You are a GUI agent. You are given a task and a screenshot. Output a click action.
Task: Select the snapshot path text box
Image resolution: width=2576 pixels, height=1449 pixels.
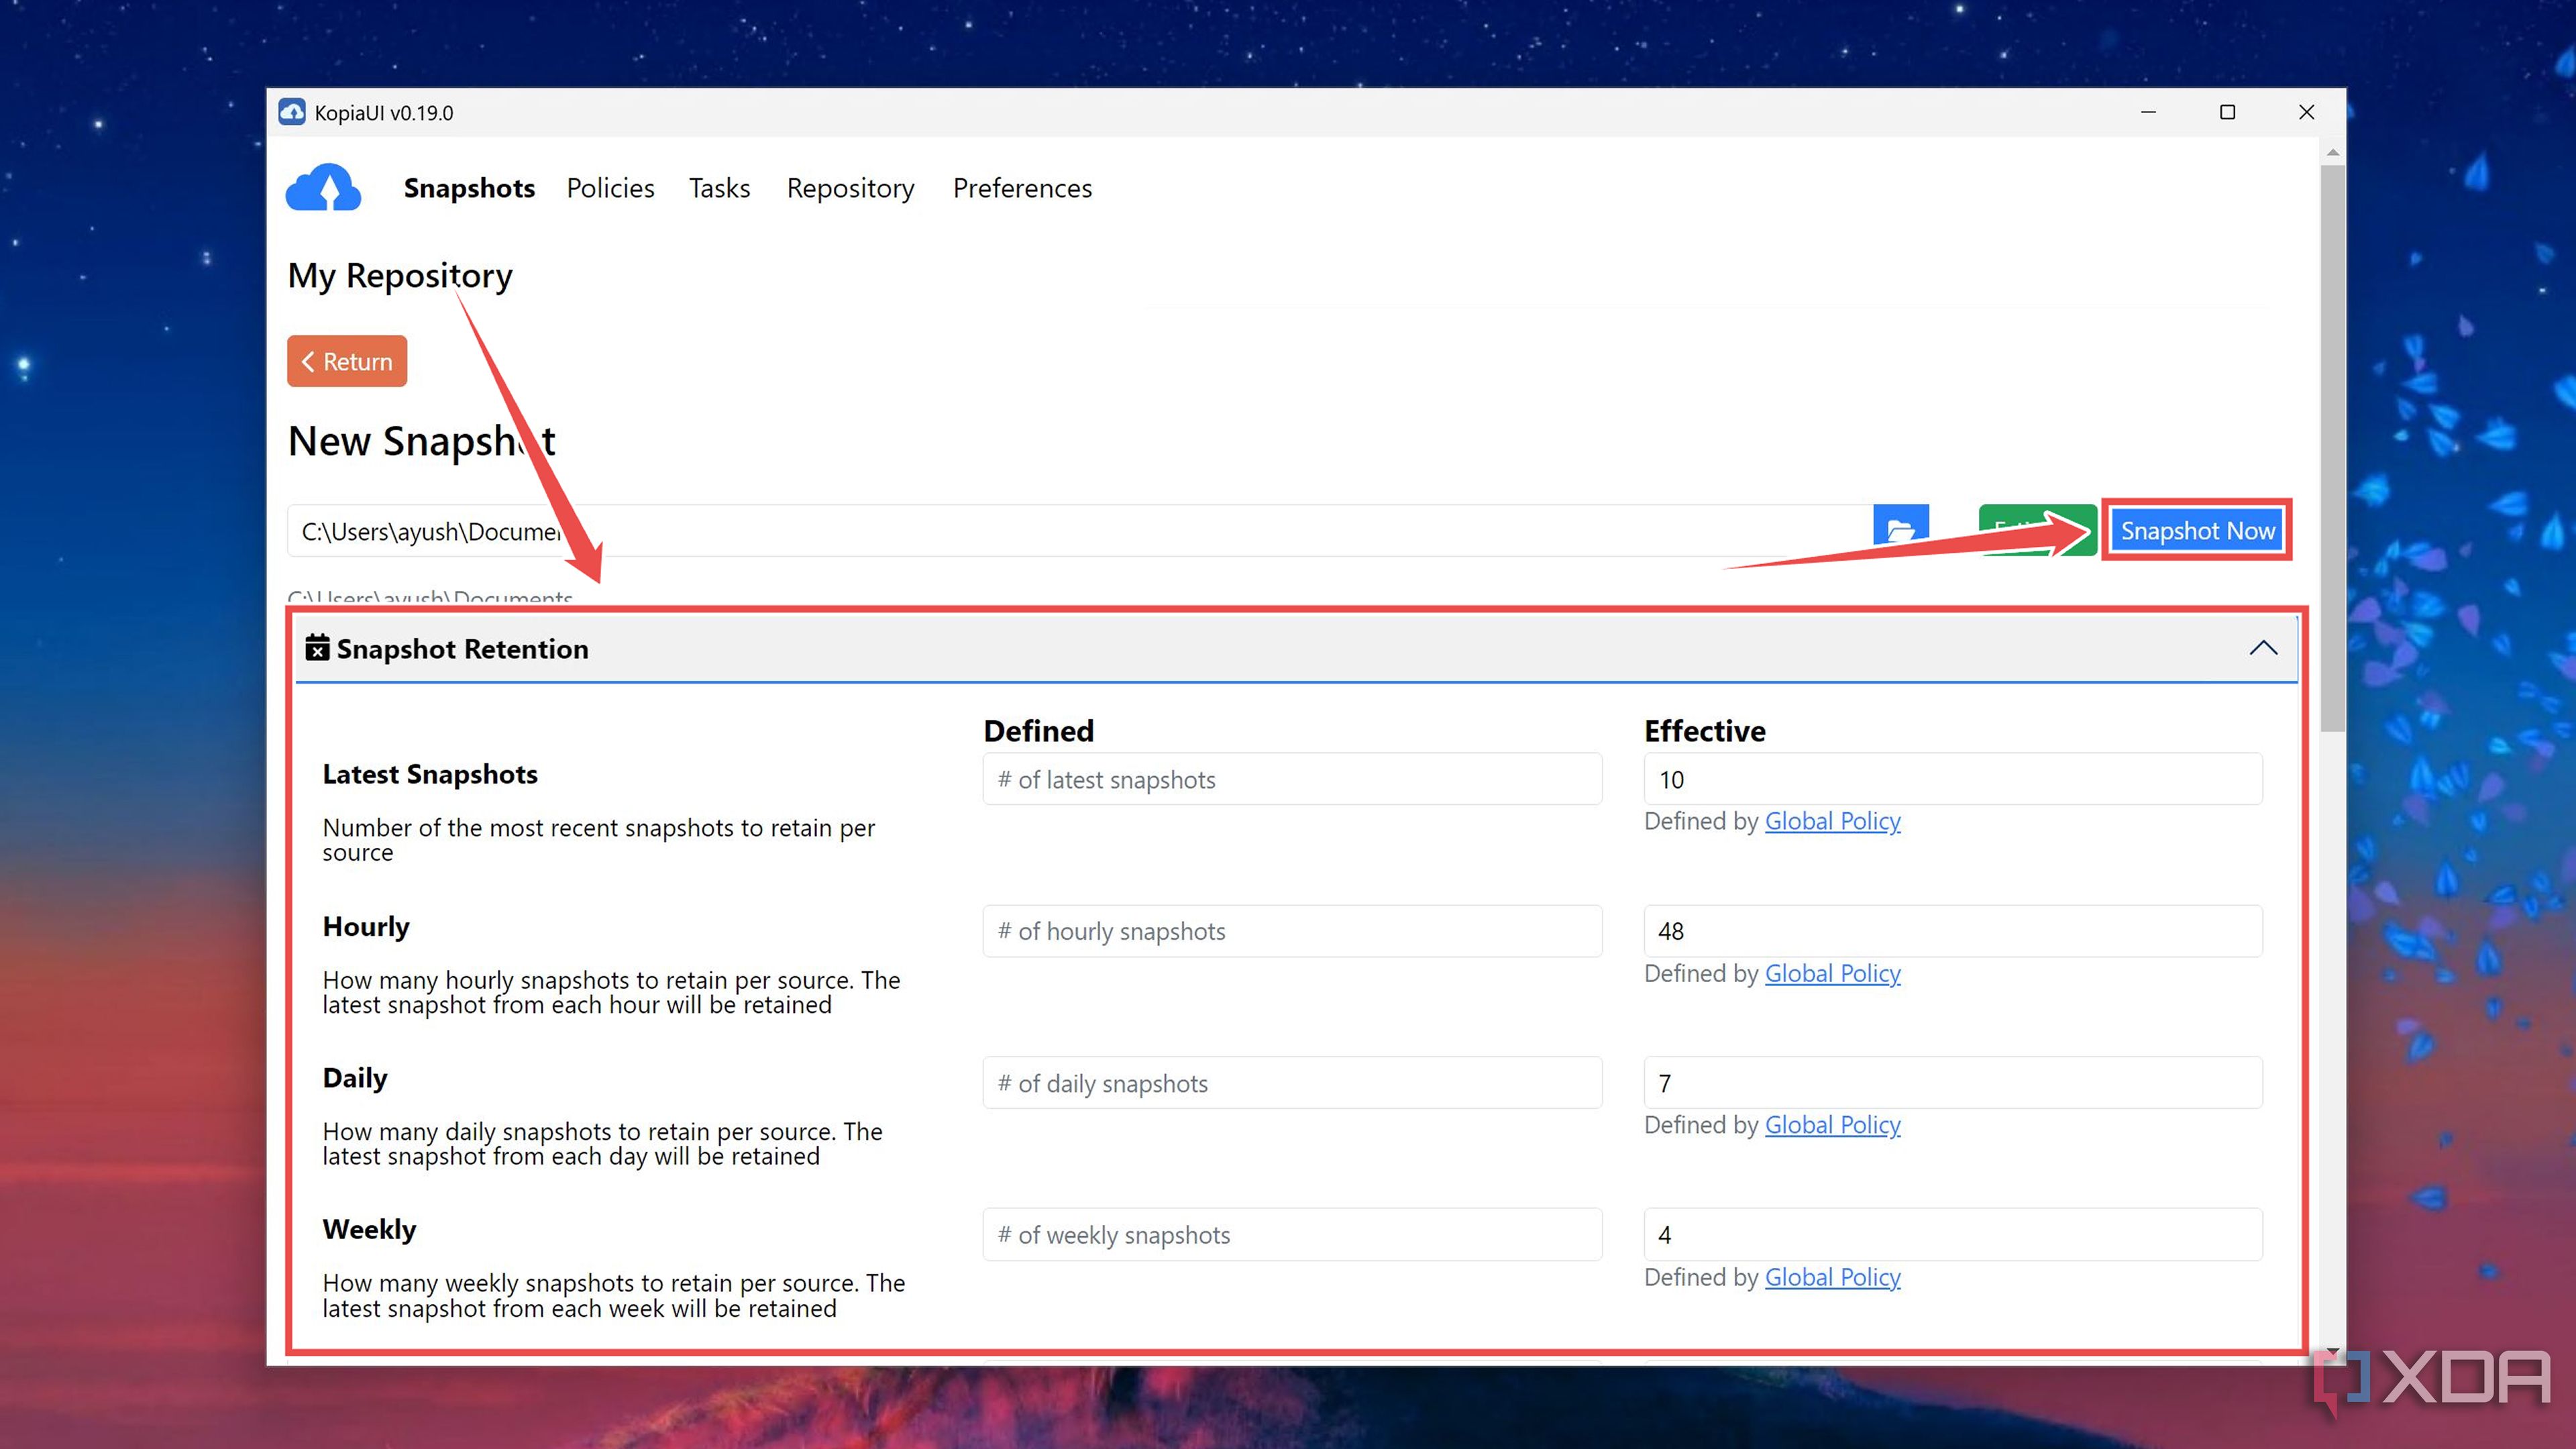[x=900, y=531]
